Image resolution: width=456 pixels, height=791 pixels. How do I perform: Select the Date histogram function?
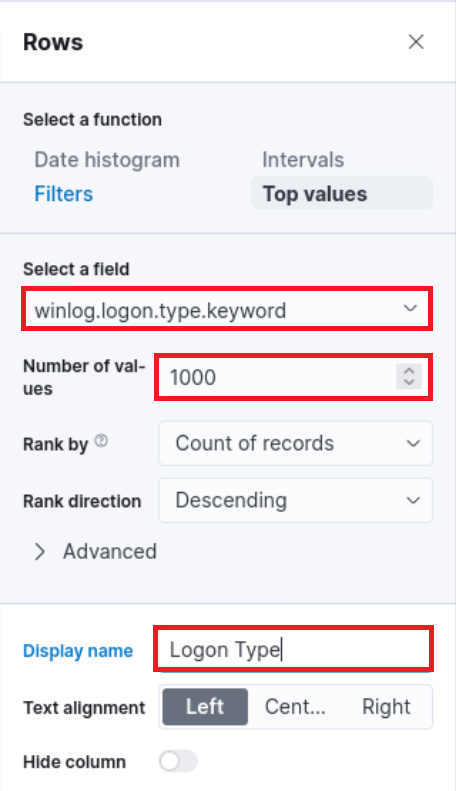coord(107,160)
